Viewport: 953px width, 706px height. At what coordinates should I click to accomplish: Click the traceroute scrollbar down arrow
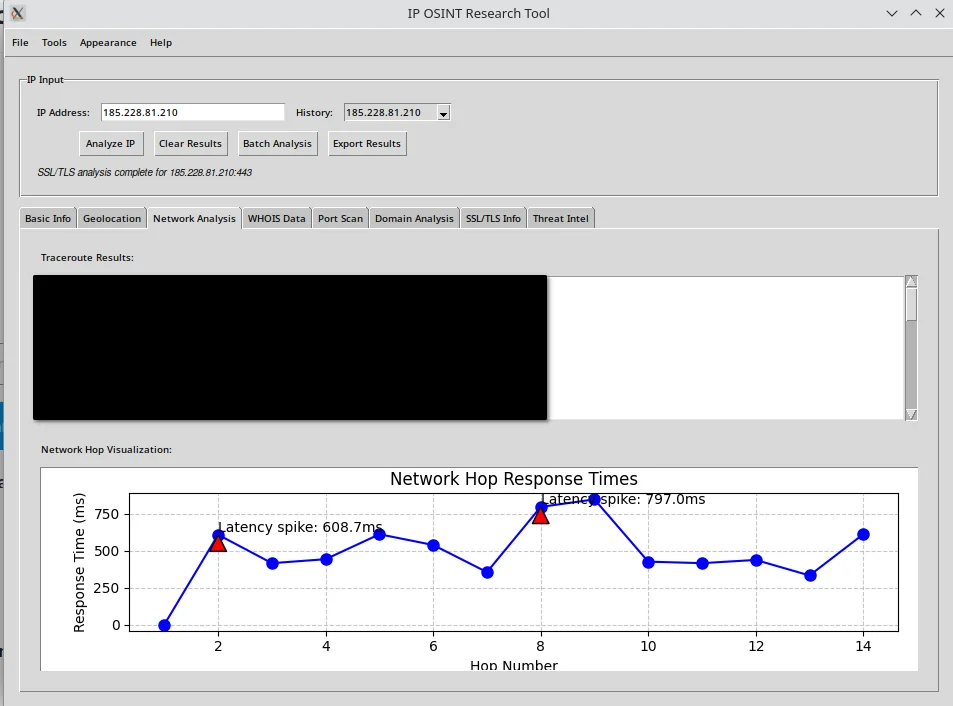tap(911, 414)
